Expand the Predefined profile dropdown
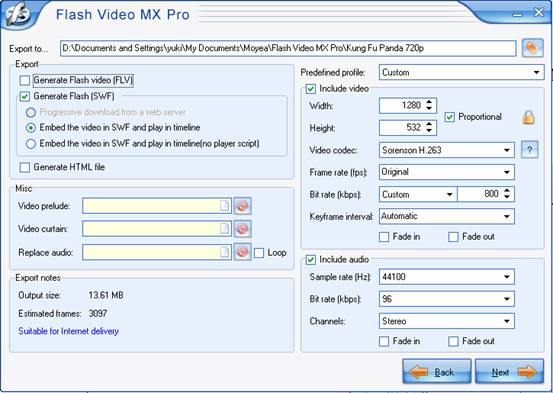 [462, 73]
